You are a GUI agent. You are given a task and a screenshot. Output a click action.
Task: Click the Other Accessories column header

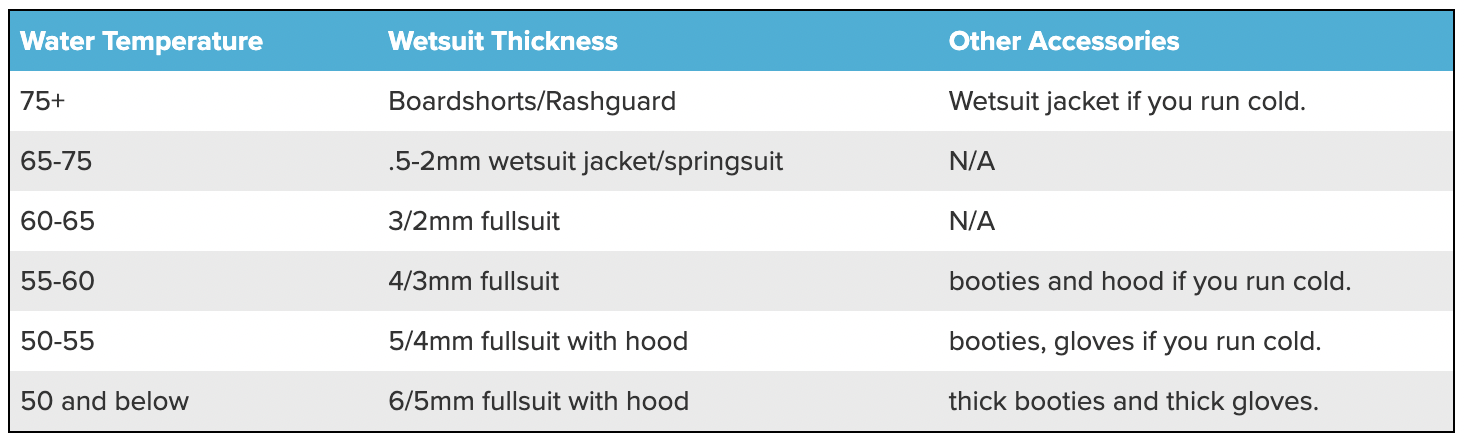[1063, 42]
